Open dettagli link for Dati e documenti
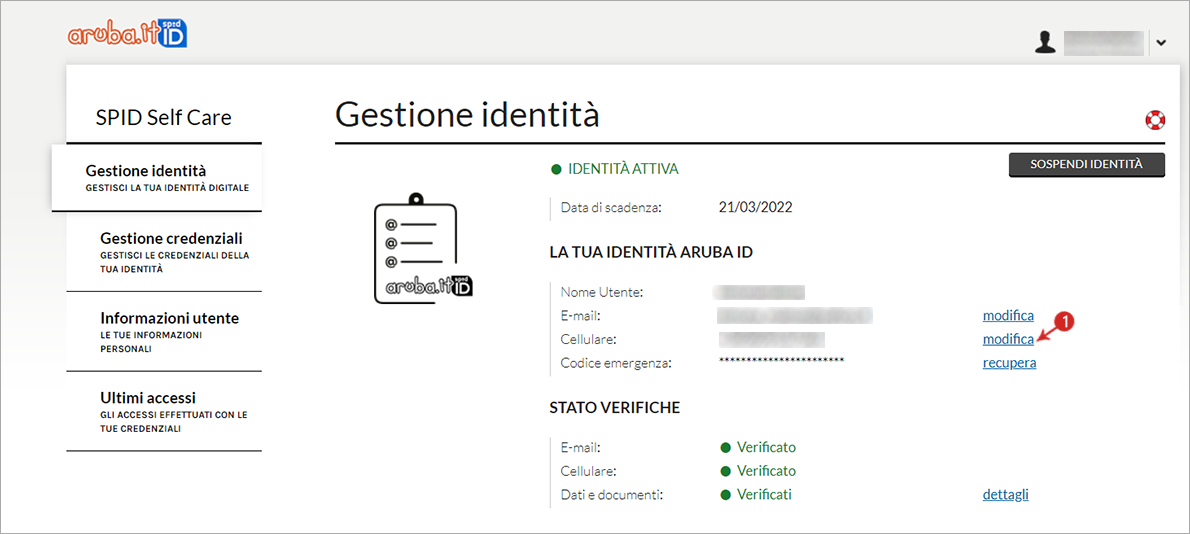 tap(1006, 495)
